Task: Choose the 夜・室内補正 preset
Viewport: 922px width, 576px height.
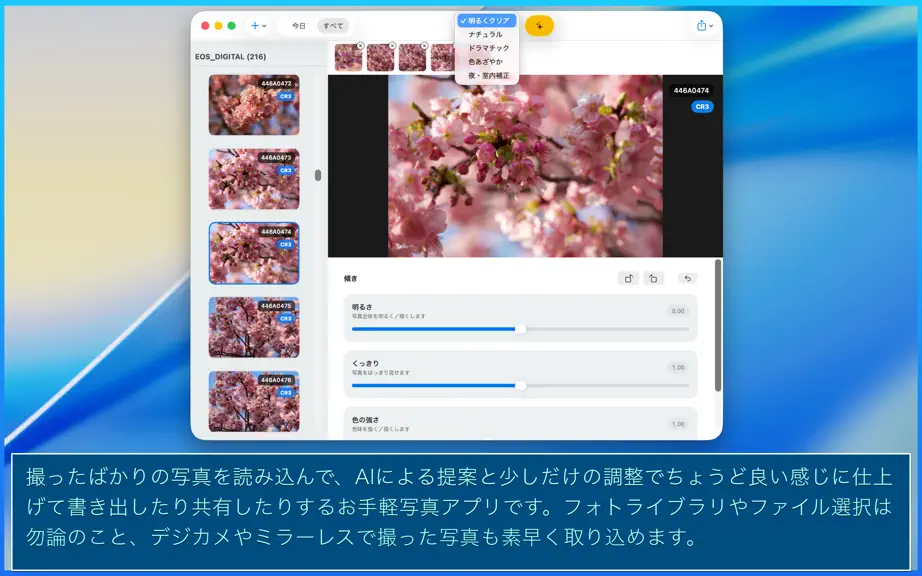Action: tap(488, 76)
